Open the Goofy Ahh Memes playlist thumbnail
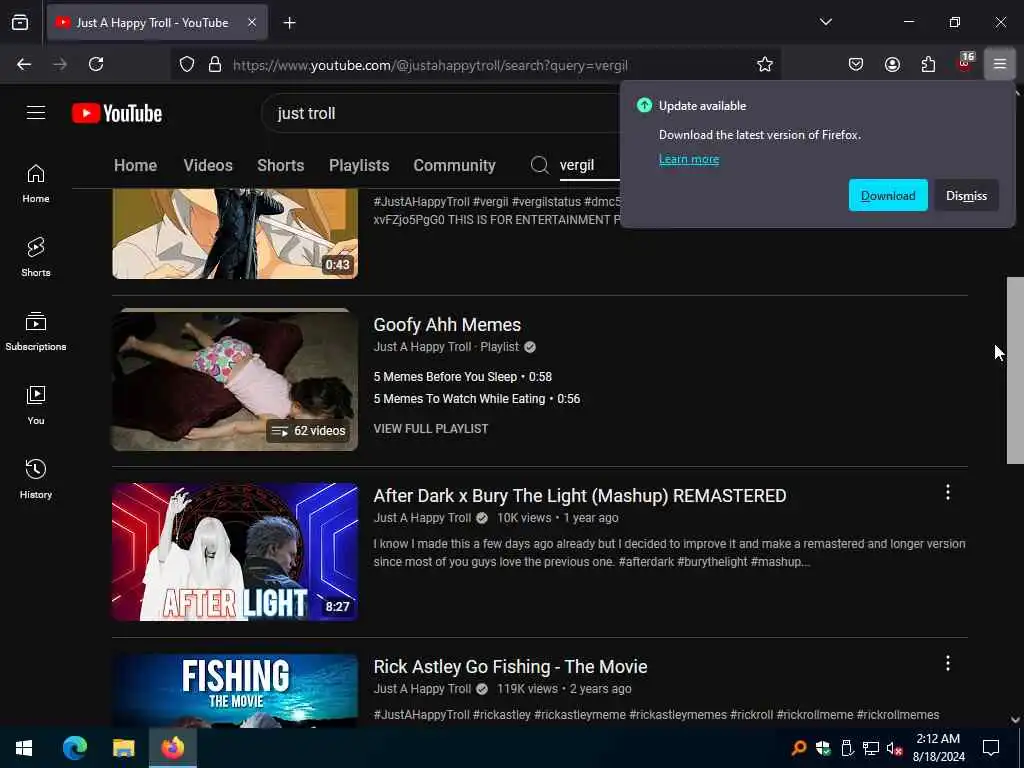1024x768 pixels. (x=235, y=380)
